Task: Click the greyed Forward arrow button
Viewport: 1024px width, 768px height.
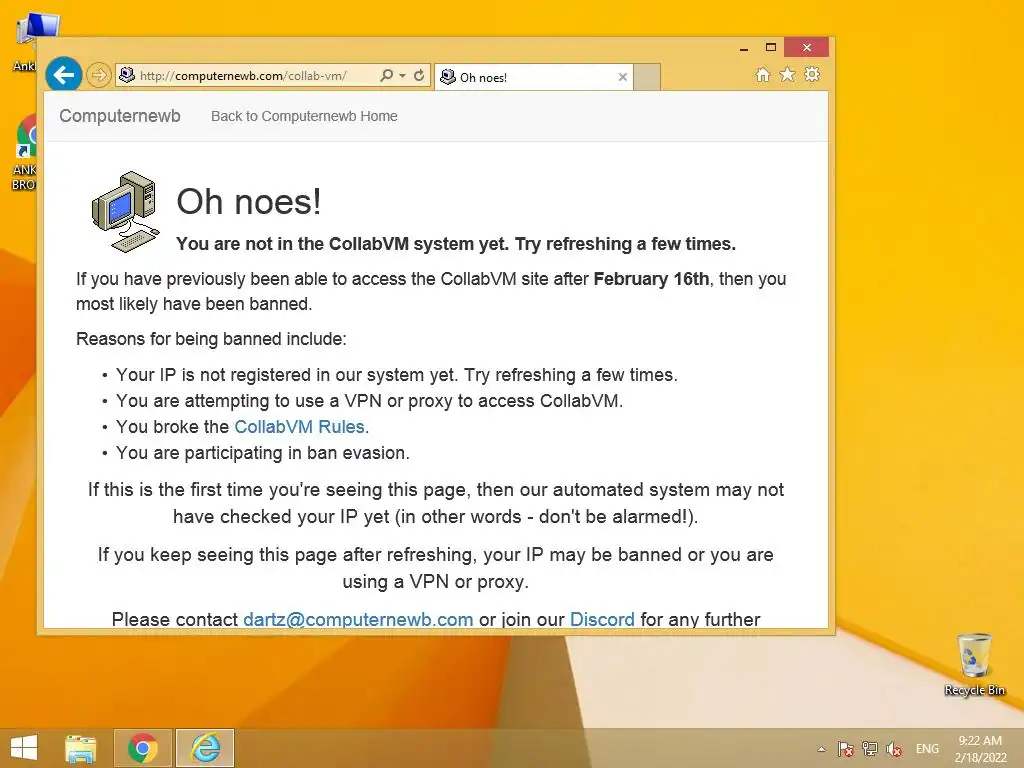Action: pyautogui.click(x=98, y=75)
